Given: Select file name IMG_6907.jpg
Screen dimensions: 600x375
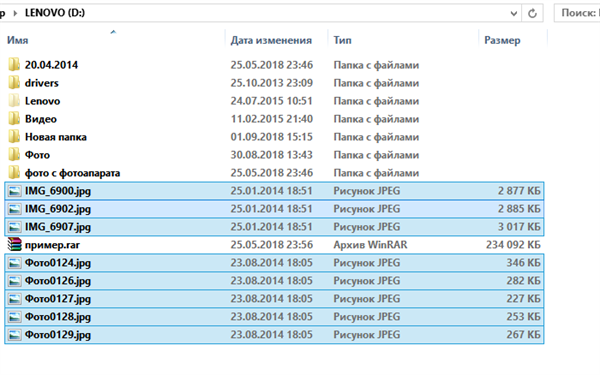Looking at the screenshot, I should coord(58,227).
